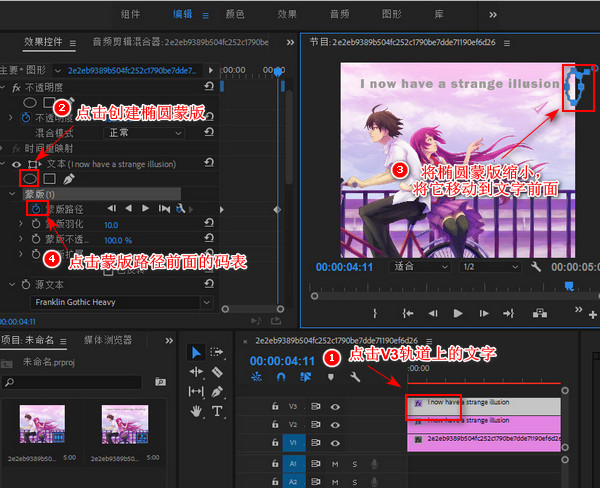Toggle V1 track output eye
The height and width of the screenshot is (488, 600).
335,443
